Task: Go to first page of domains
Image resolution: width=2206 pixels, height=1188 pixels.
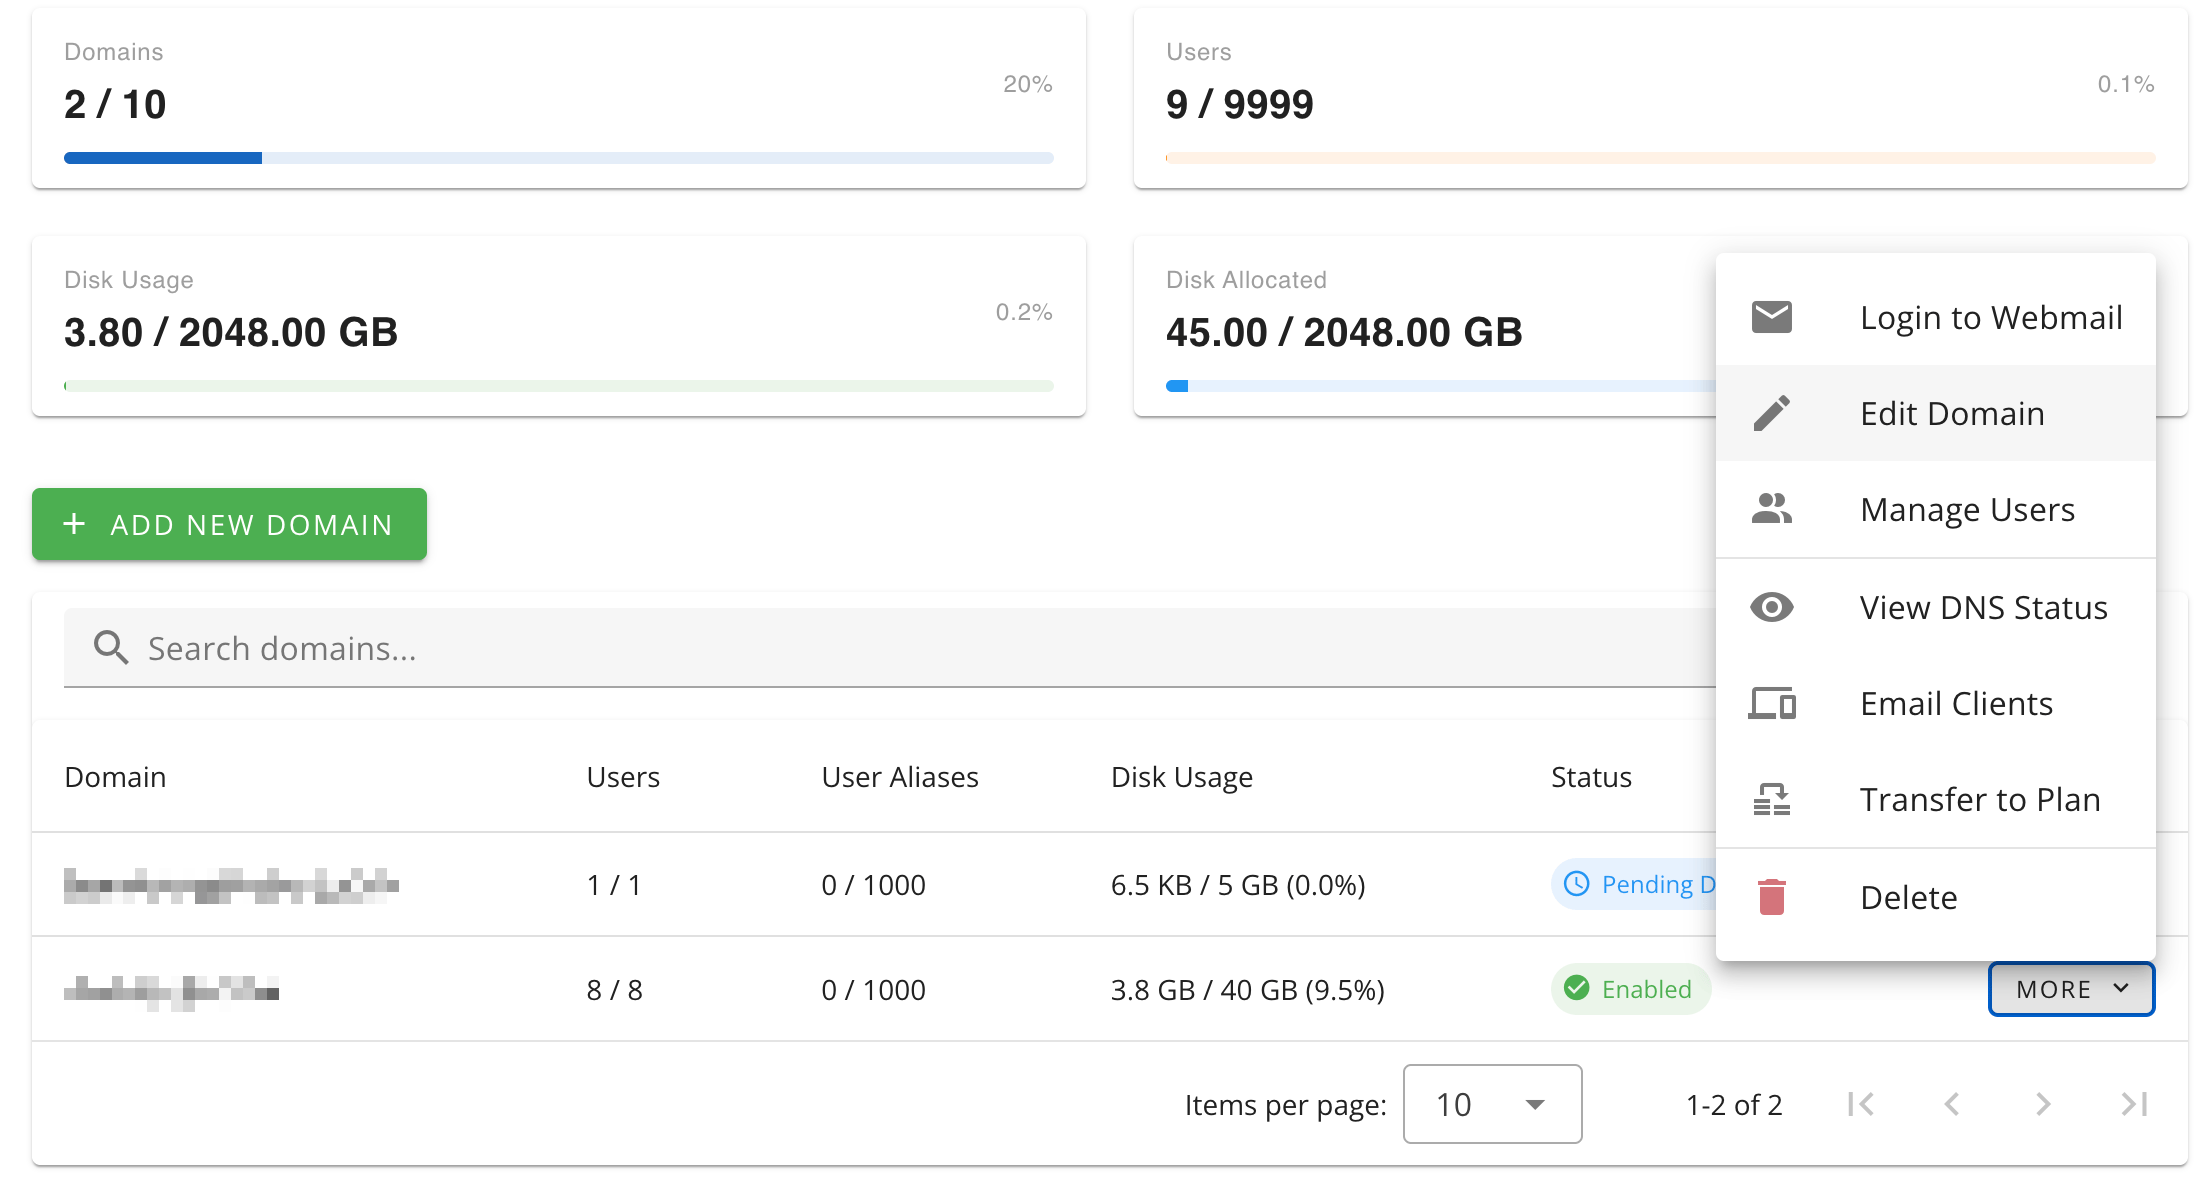Action: (1860, 1104)
